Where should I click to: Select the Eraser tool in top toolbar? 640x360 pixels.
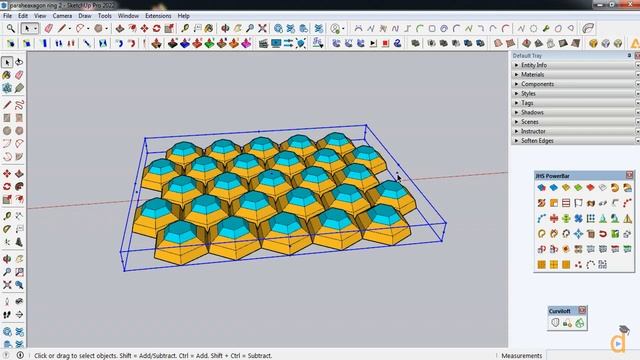coord(49,29)
